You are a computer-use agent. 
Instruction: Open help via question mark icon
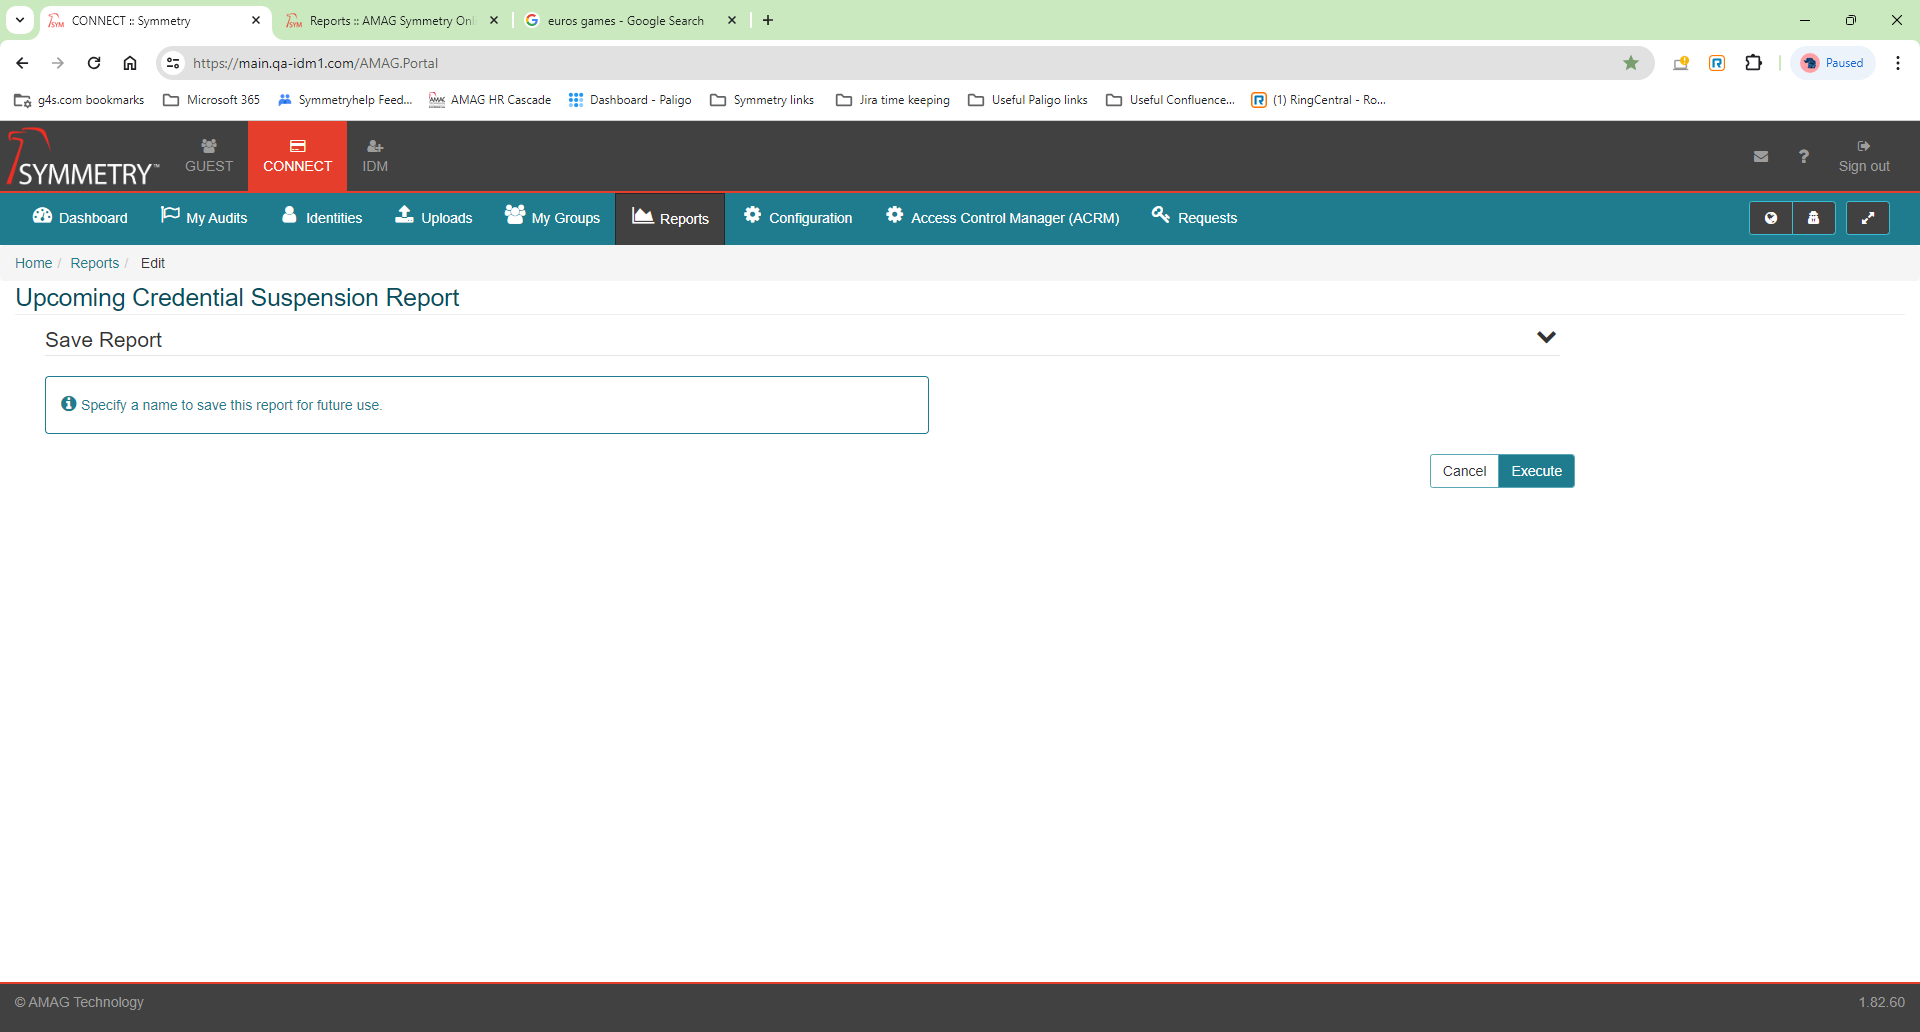pyautogui.click(x=1804, y=156)
